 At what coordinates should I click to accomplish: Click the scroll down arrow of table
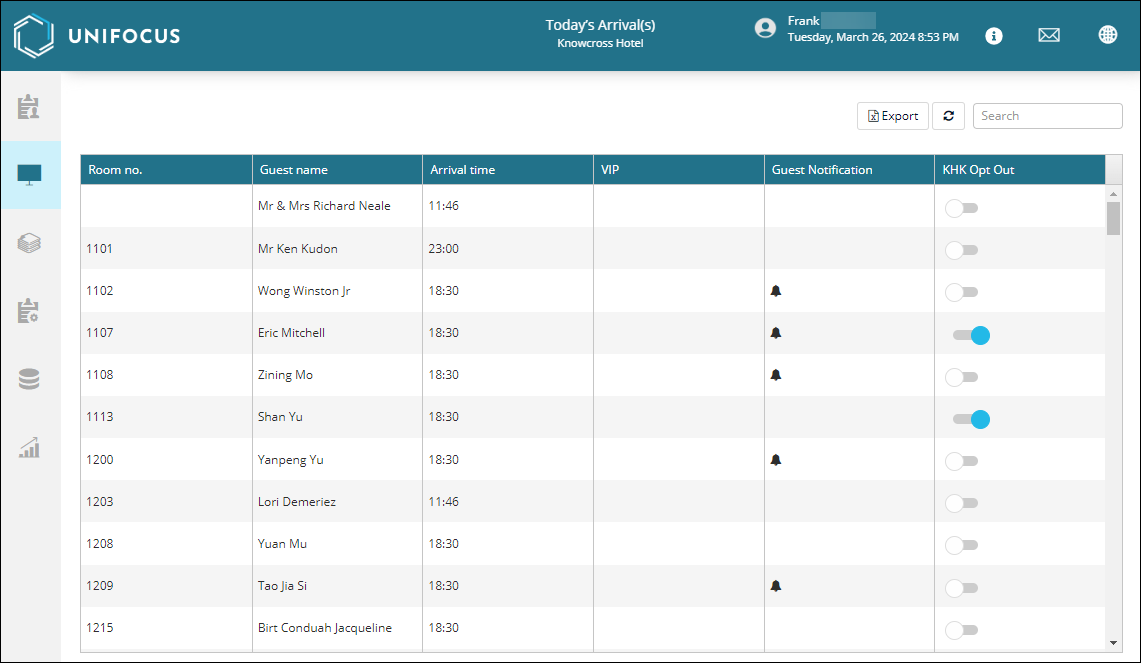click(1113, 642)
